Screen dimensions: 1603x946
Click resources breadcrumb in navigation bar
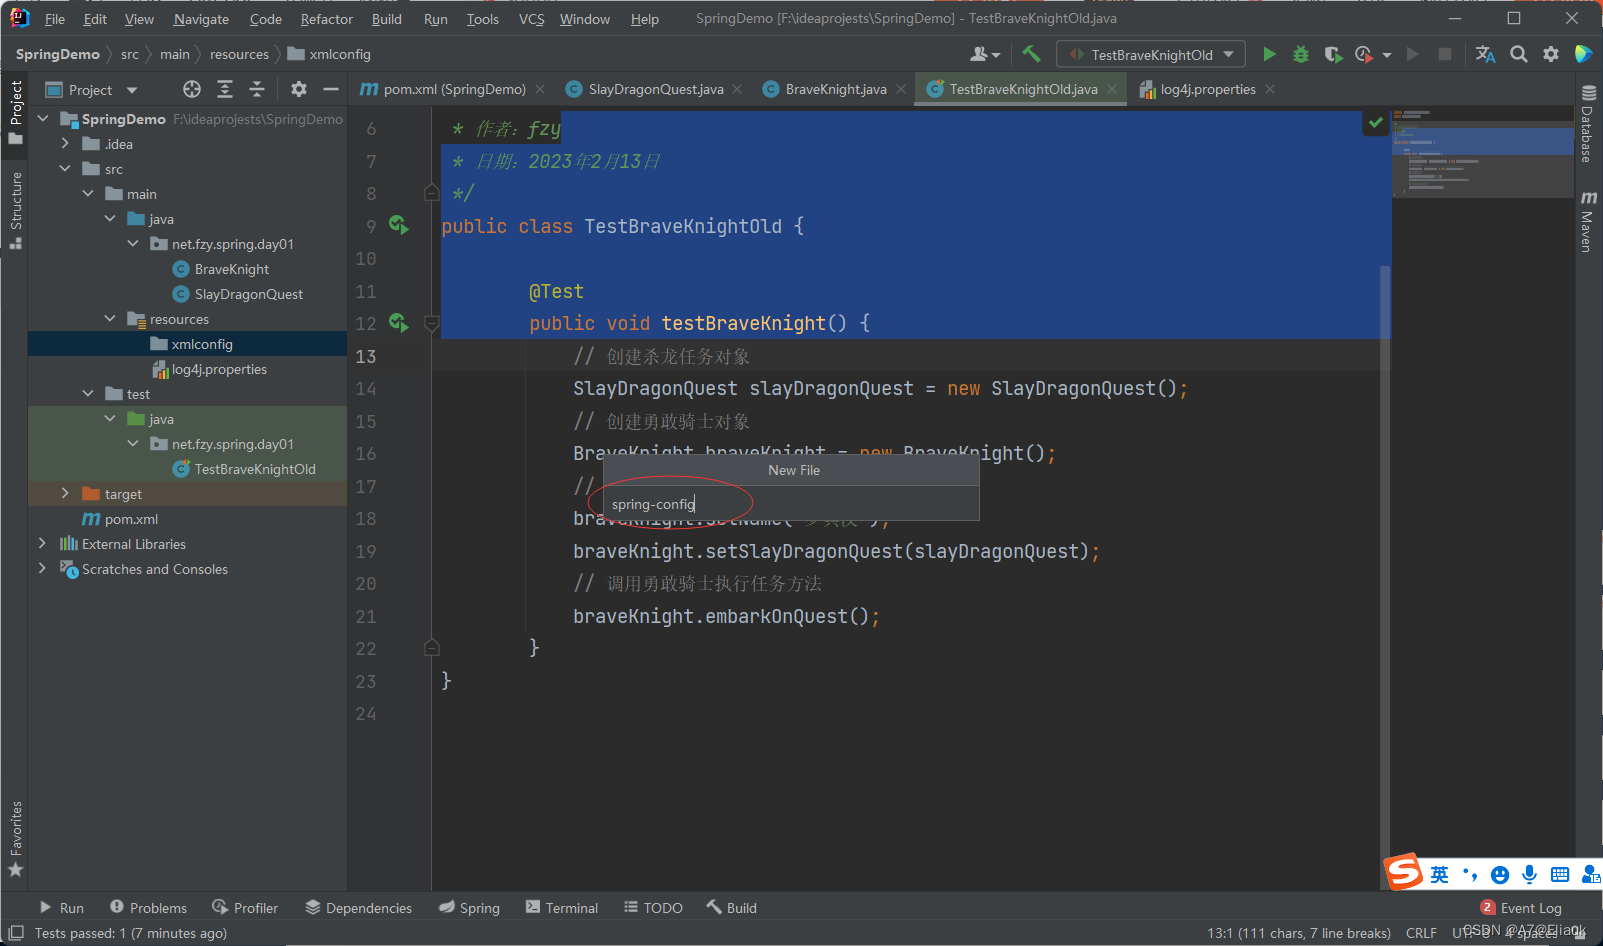(x=239, y=54)
